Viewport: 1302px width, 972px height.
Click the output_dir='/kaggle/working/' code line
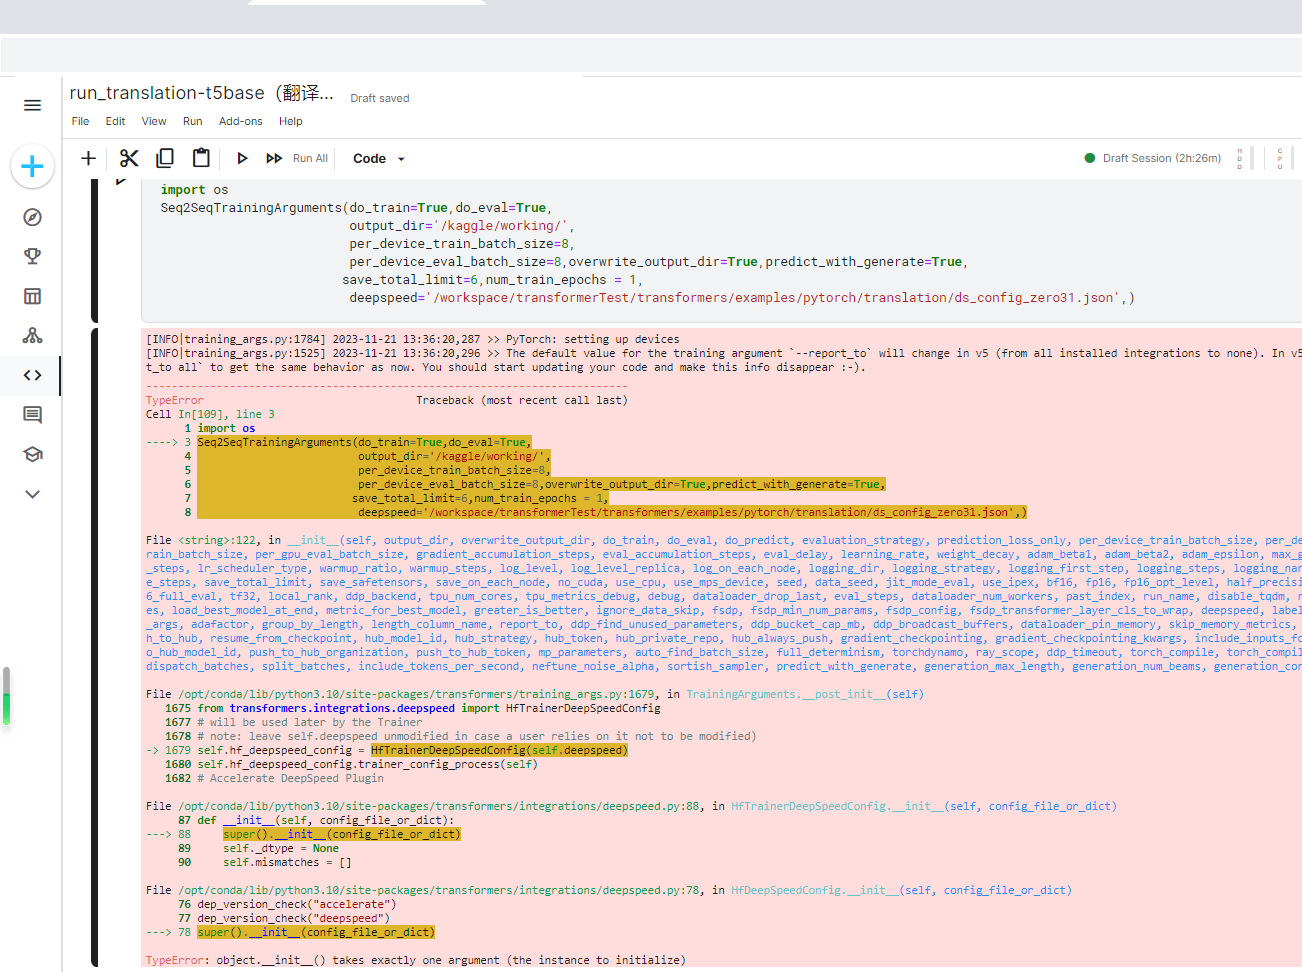click(x=461, y=226)
